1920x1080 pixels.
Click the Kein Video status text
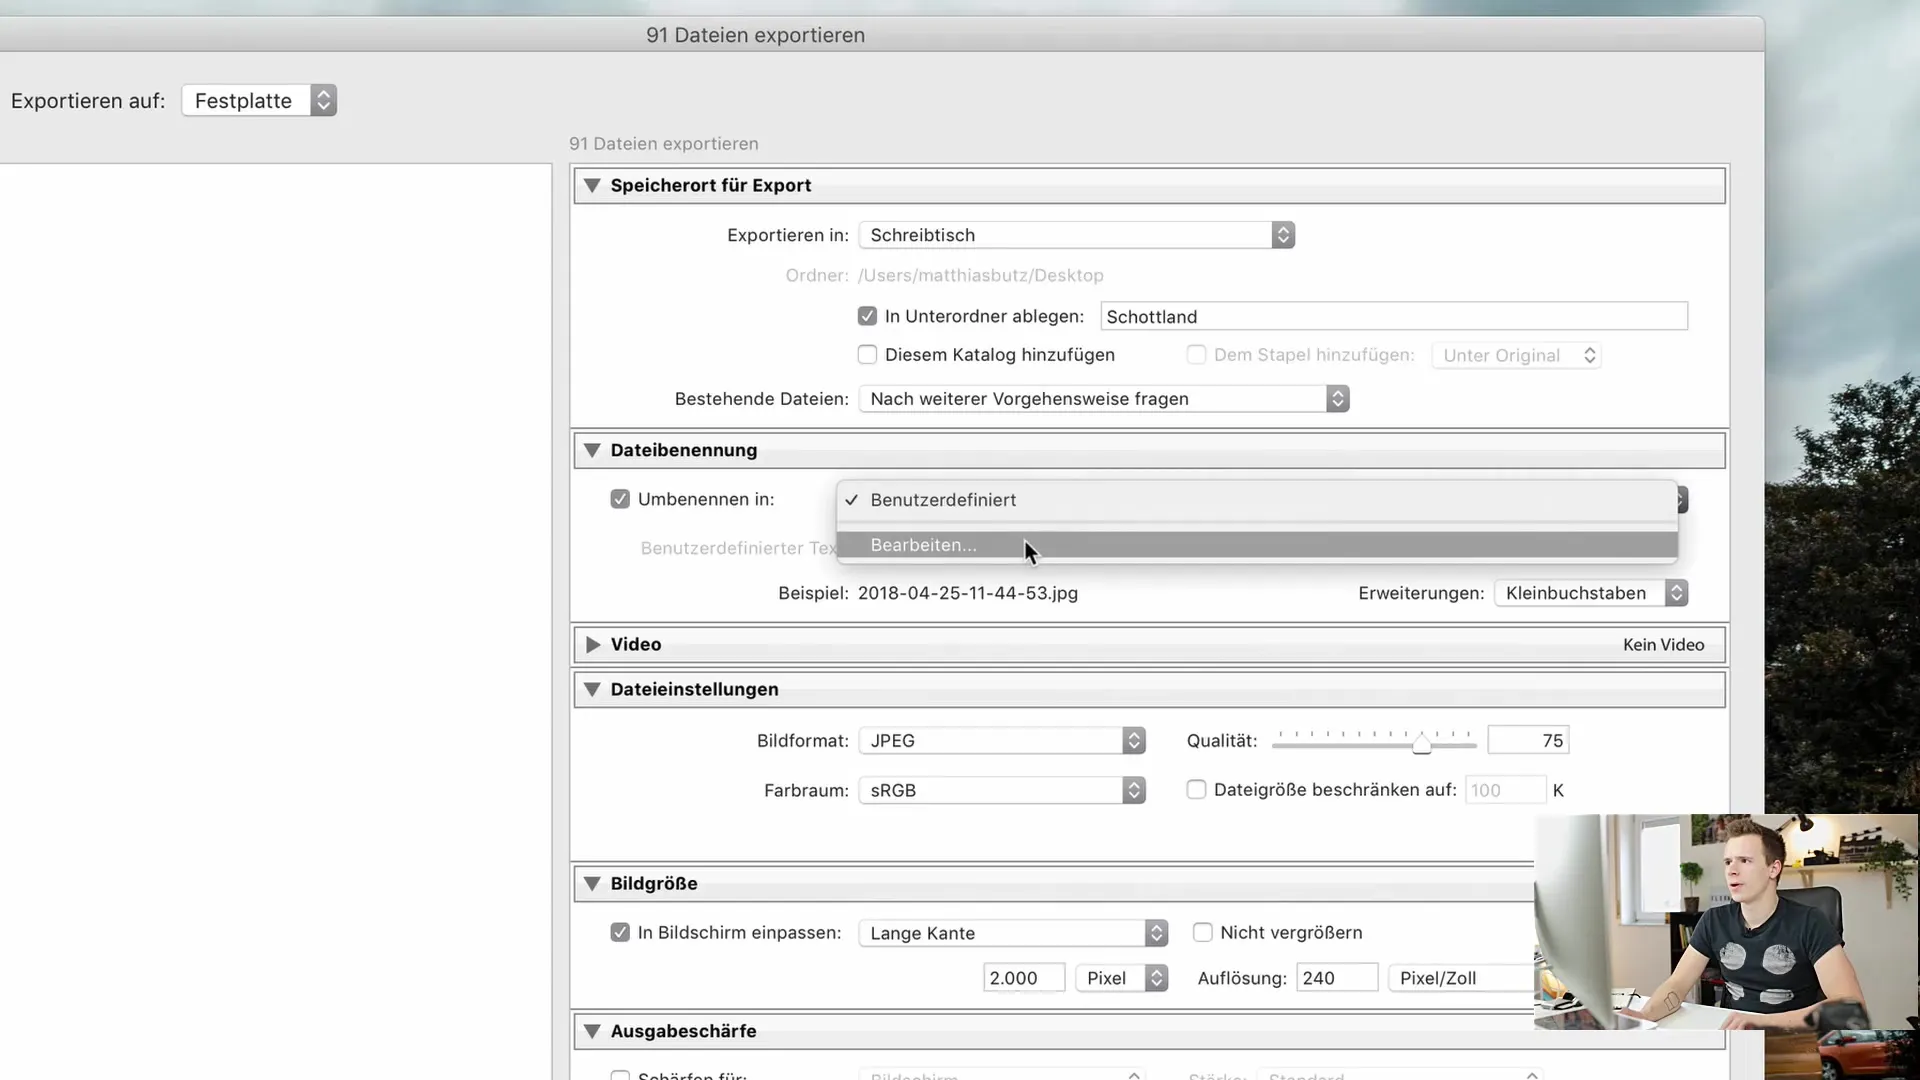click(x=1663, y=645)
